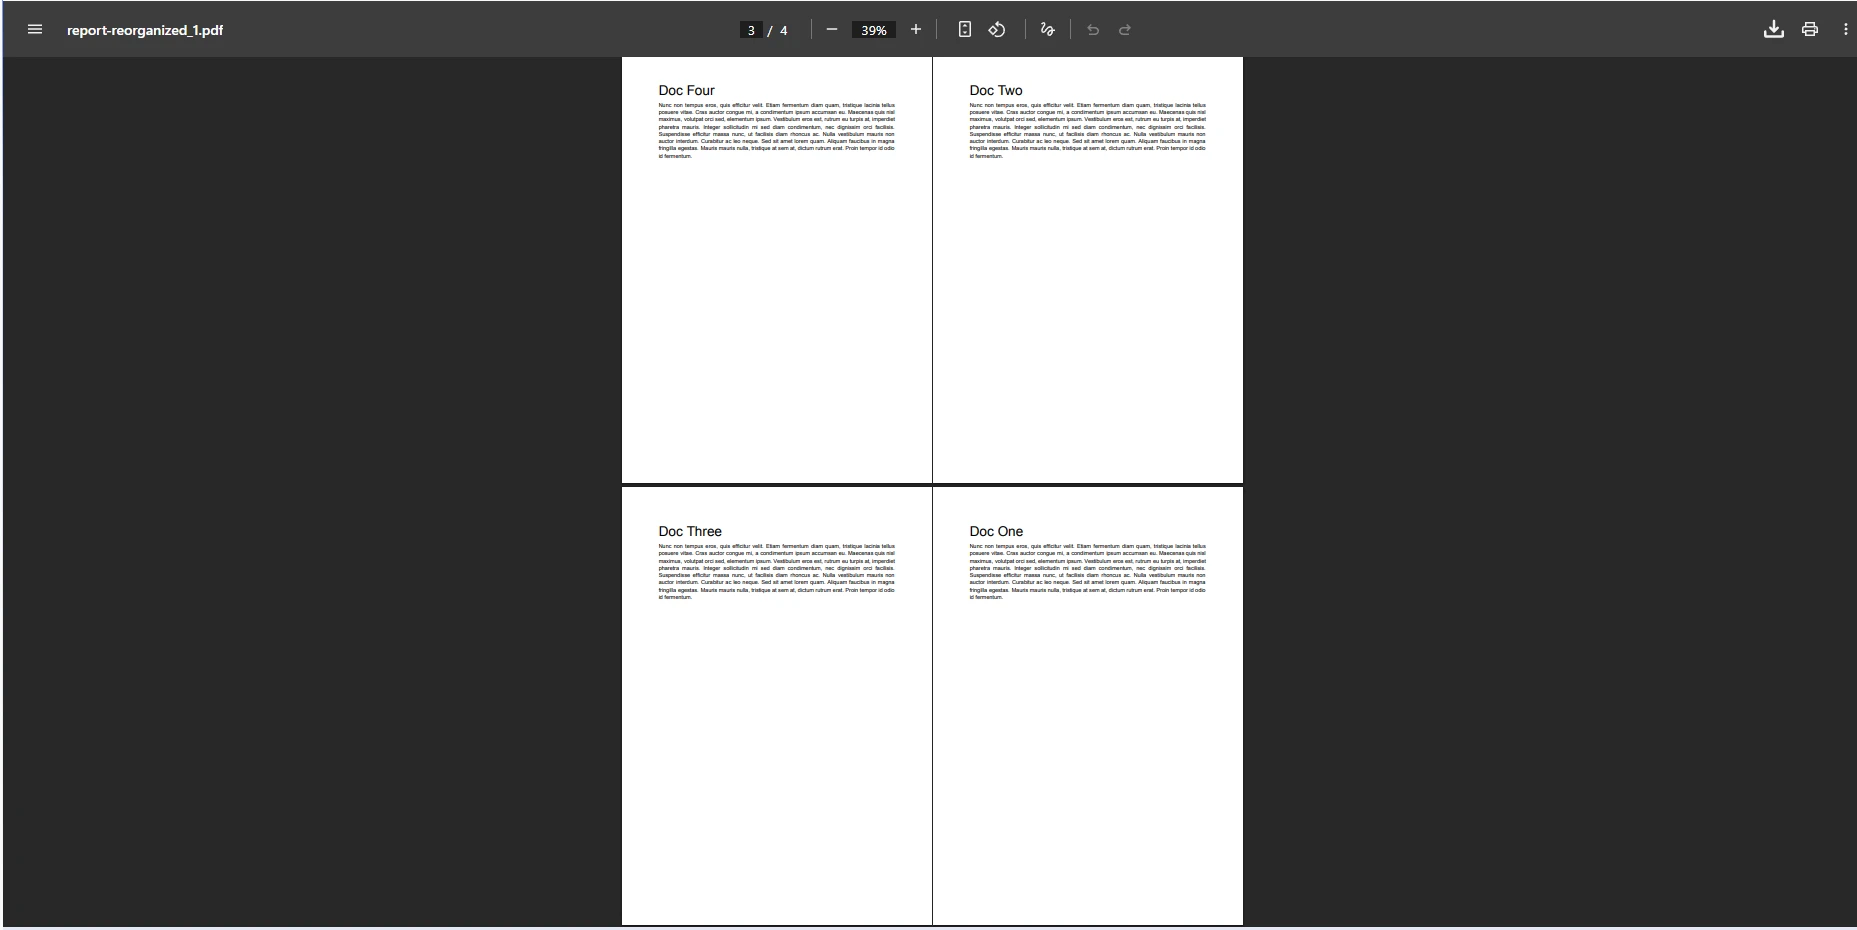Print the PDF document

1809,29
